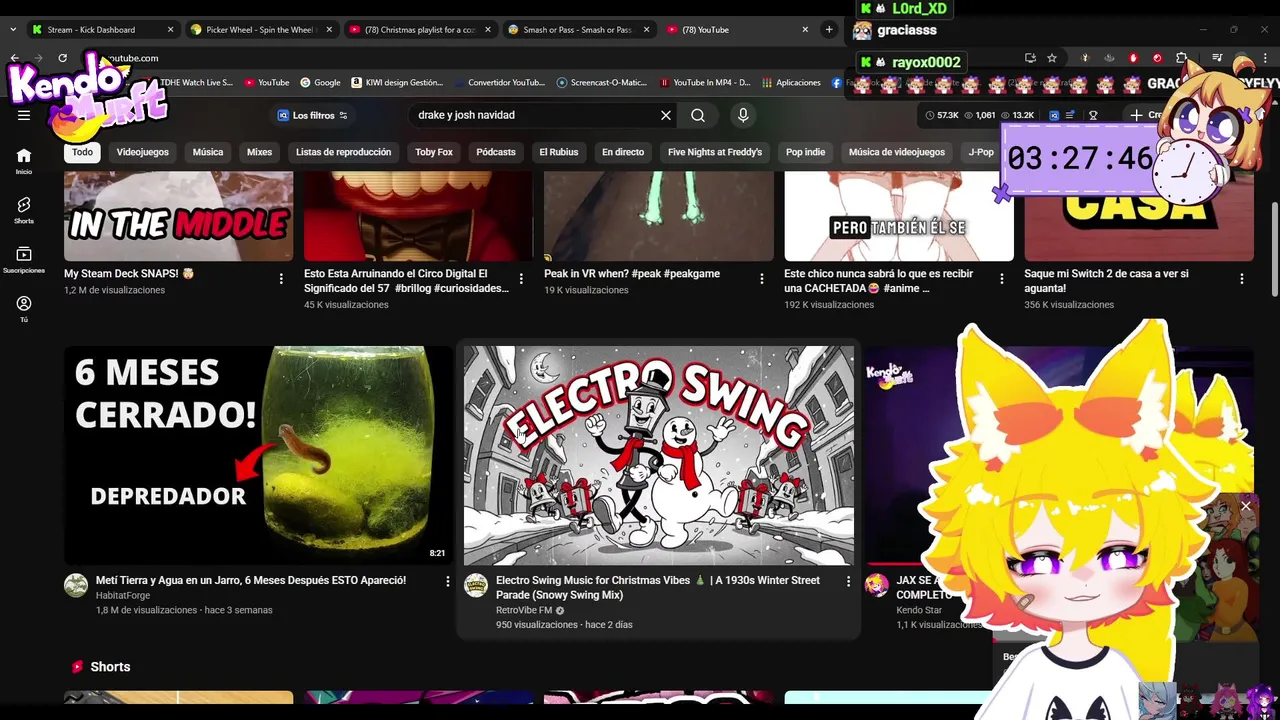The width and height of the screenshot is (1280, 720).
Task: Select Música de videojuegos chip
Action: [897, 152]
